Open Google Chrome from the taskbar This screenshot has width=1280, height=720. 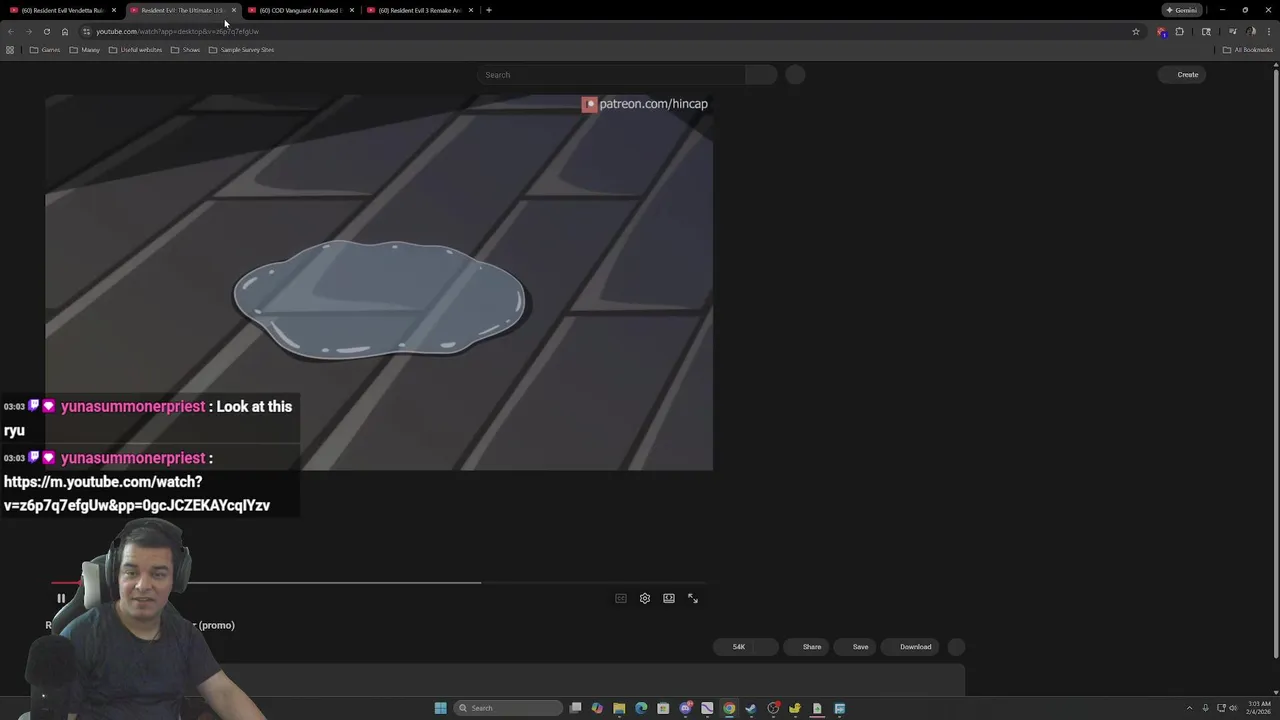[x=729, y=708]
